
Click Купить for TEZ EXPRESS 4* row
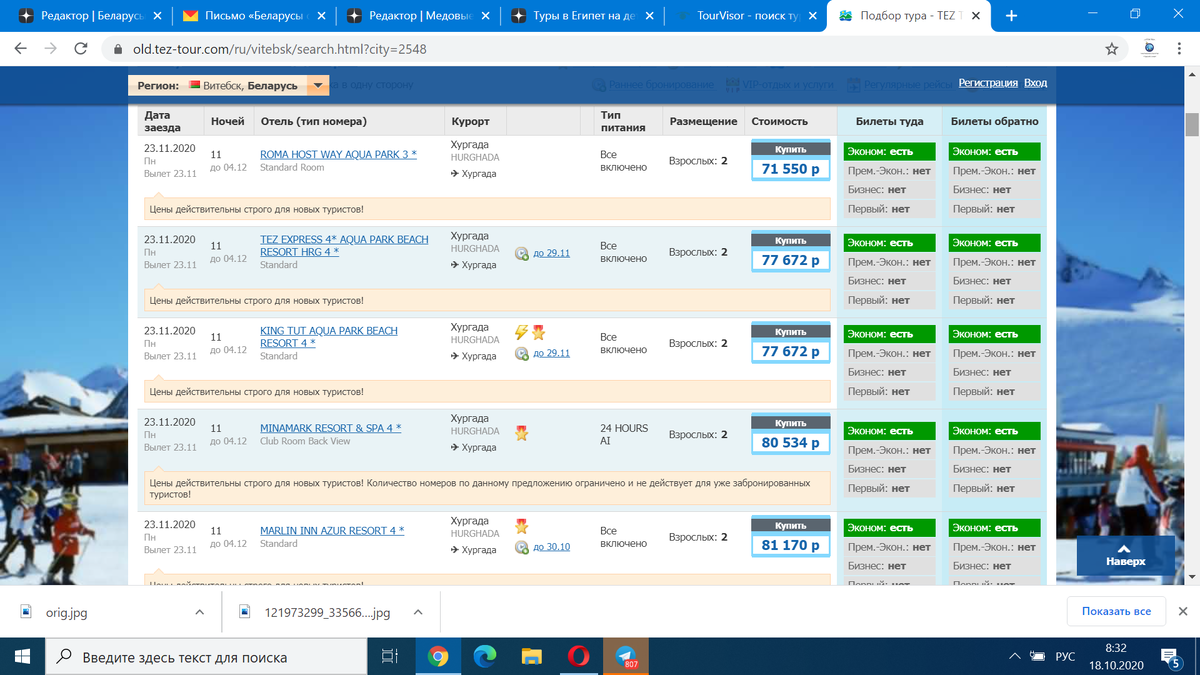[790, 241]
